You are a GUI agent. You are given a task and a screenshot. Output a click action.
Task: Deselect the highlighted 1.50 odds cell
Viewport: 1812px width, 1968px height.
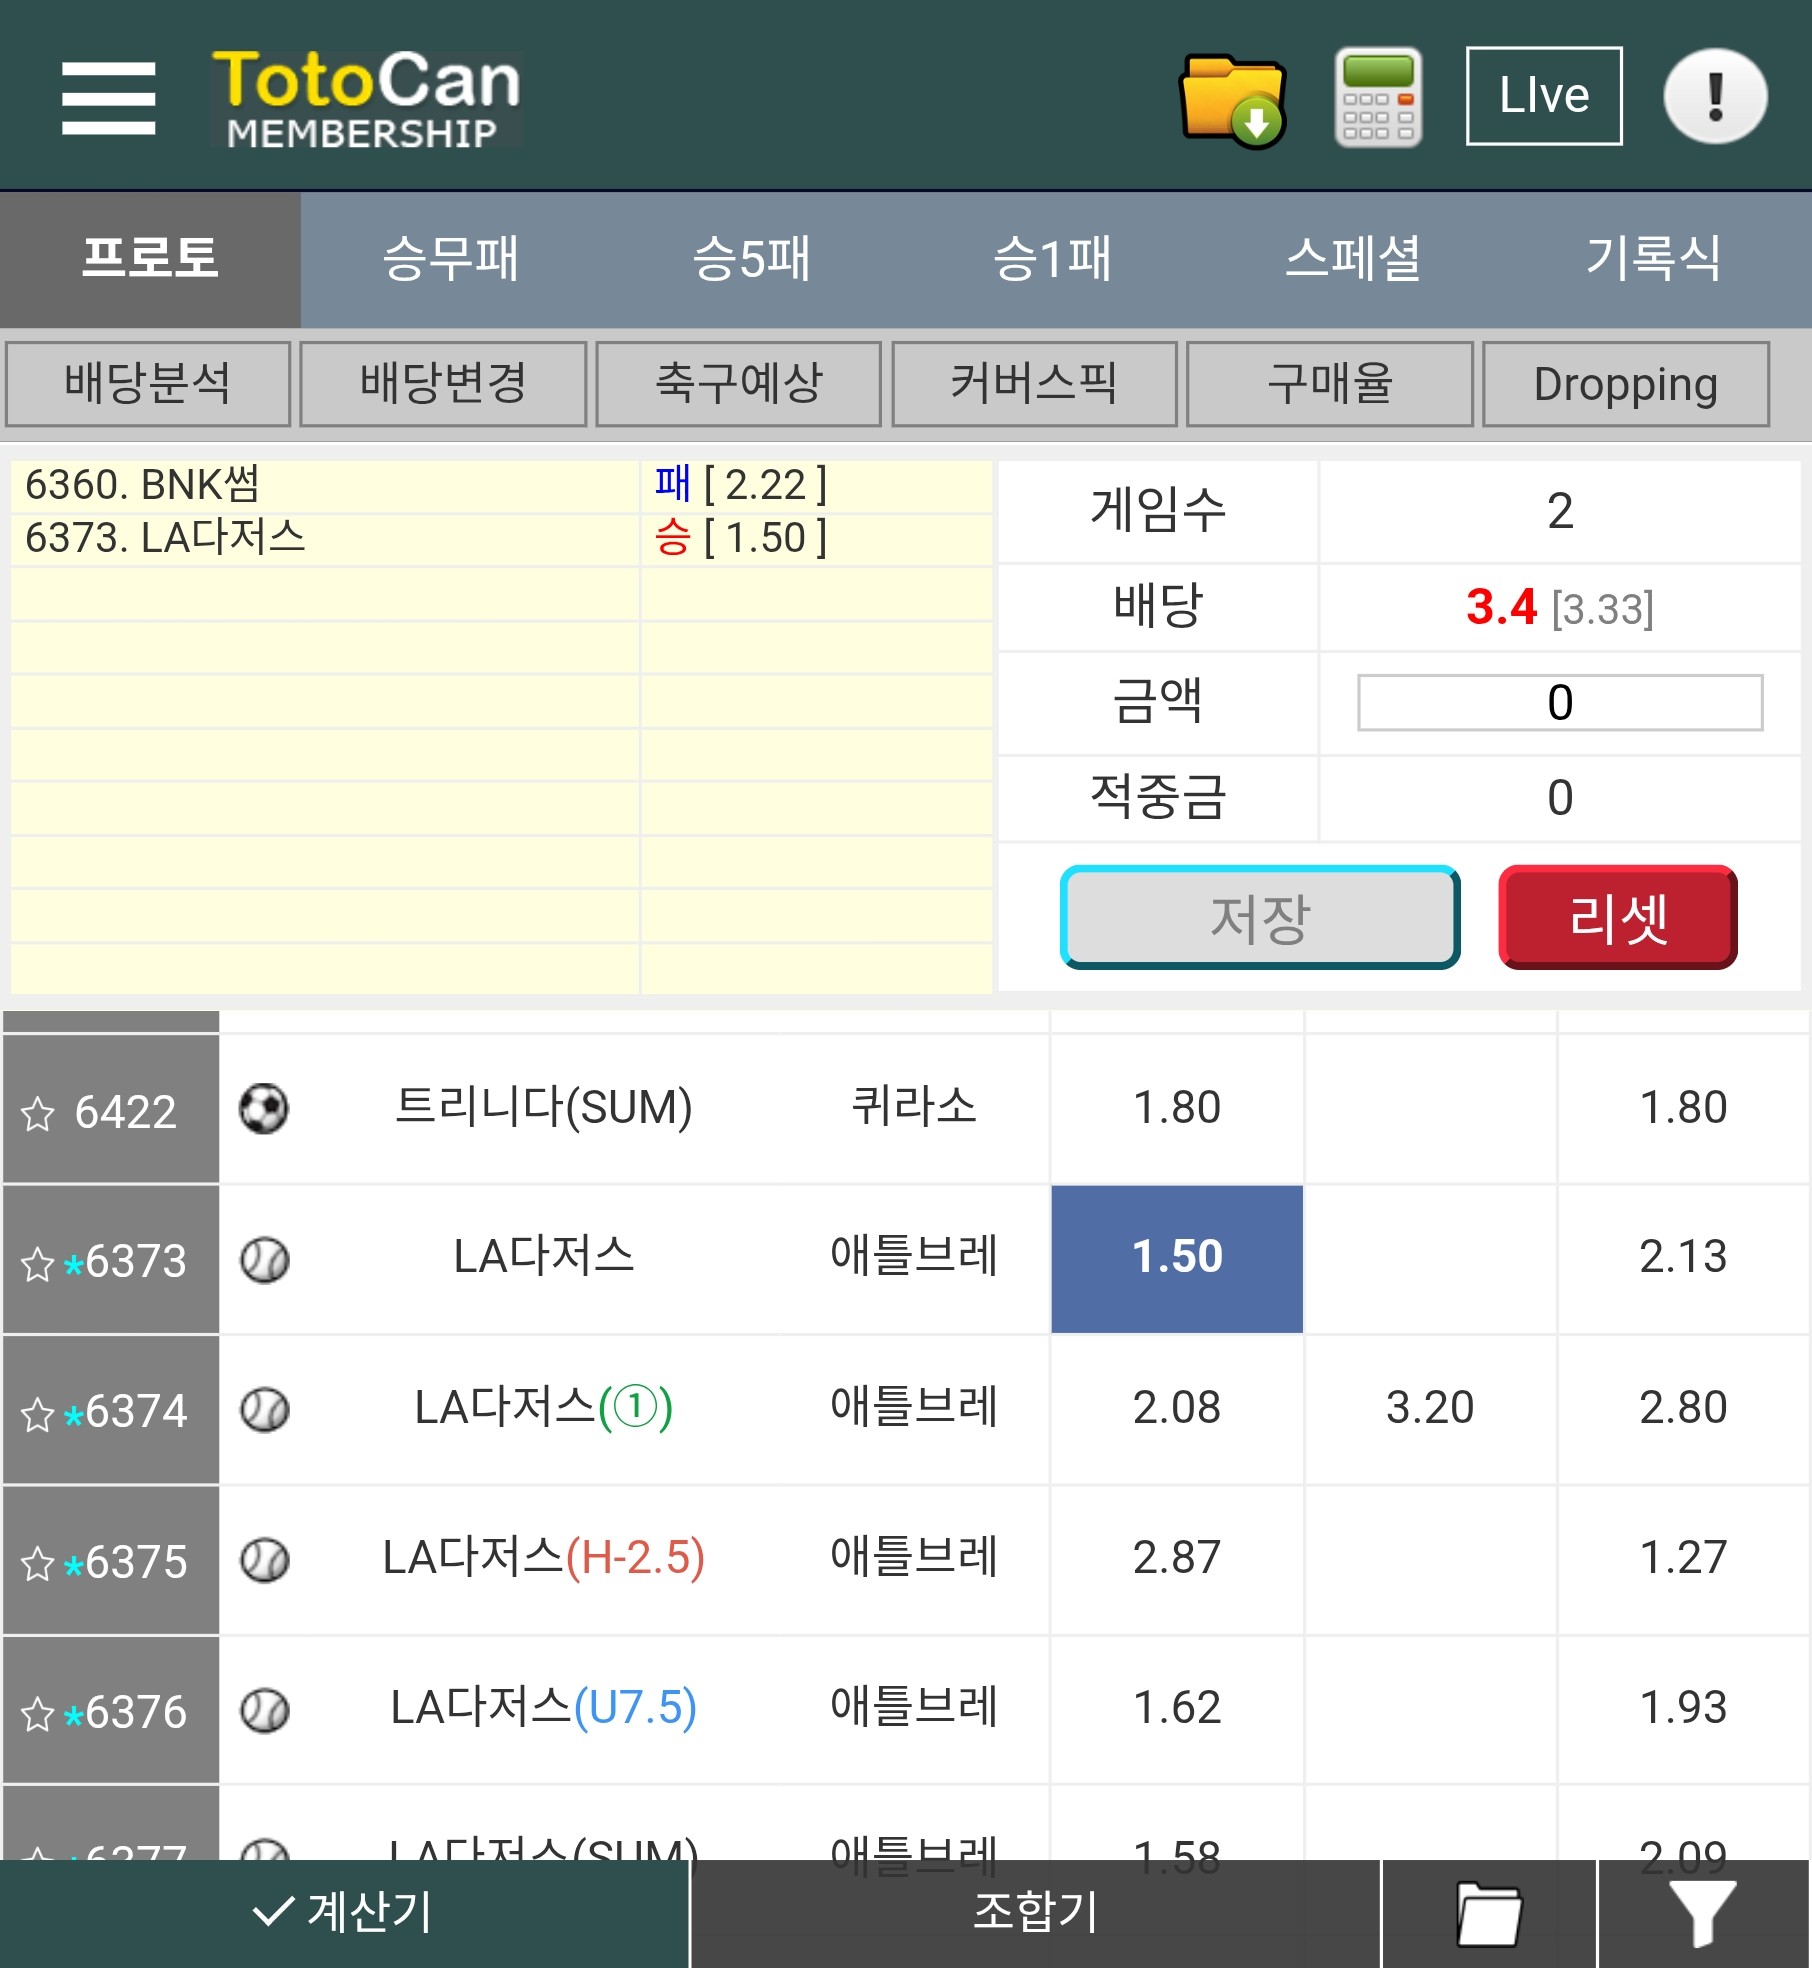point(1177,1259)
